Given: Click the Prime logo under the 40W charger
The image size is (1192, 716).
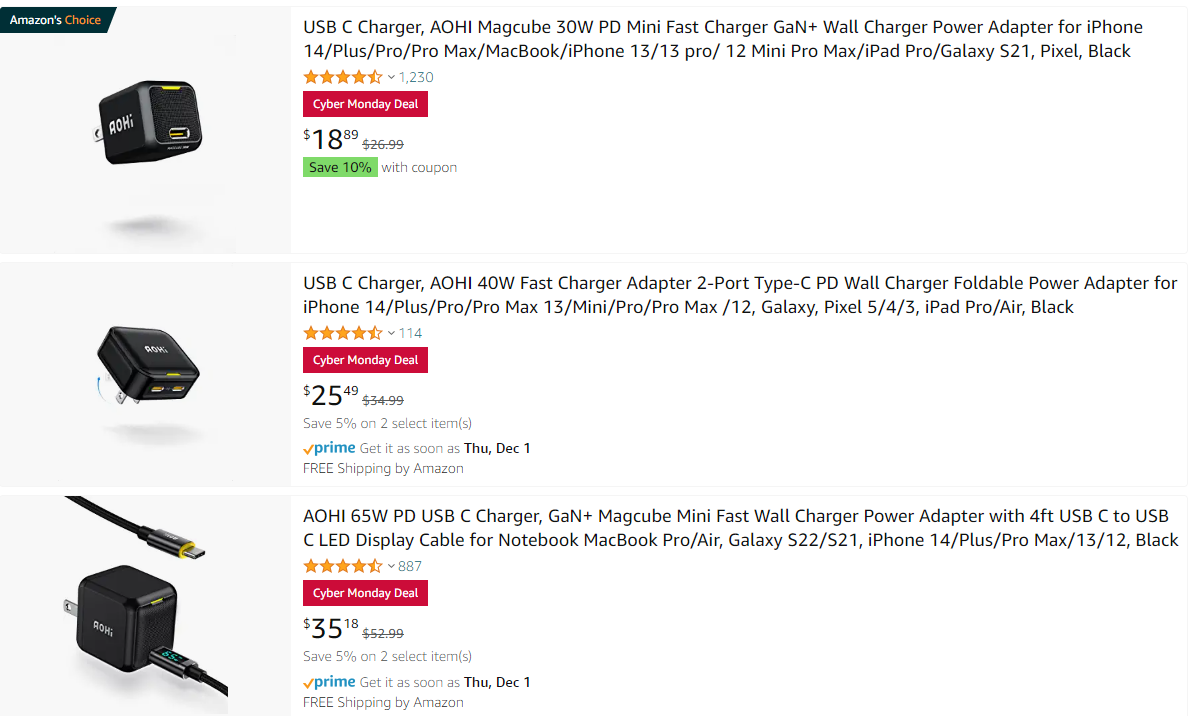Looking at the screenshot, I should point(329,448).
